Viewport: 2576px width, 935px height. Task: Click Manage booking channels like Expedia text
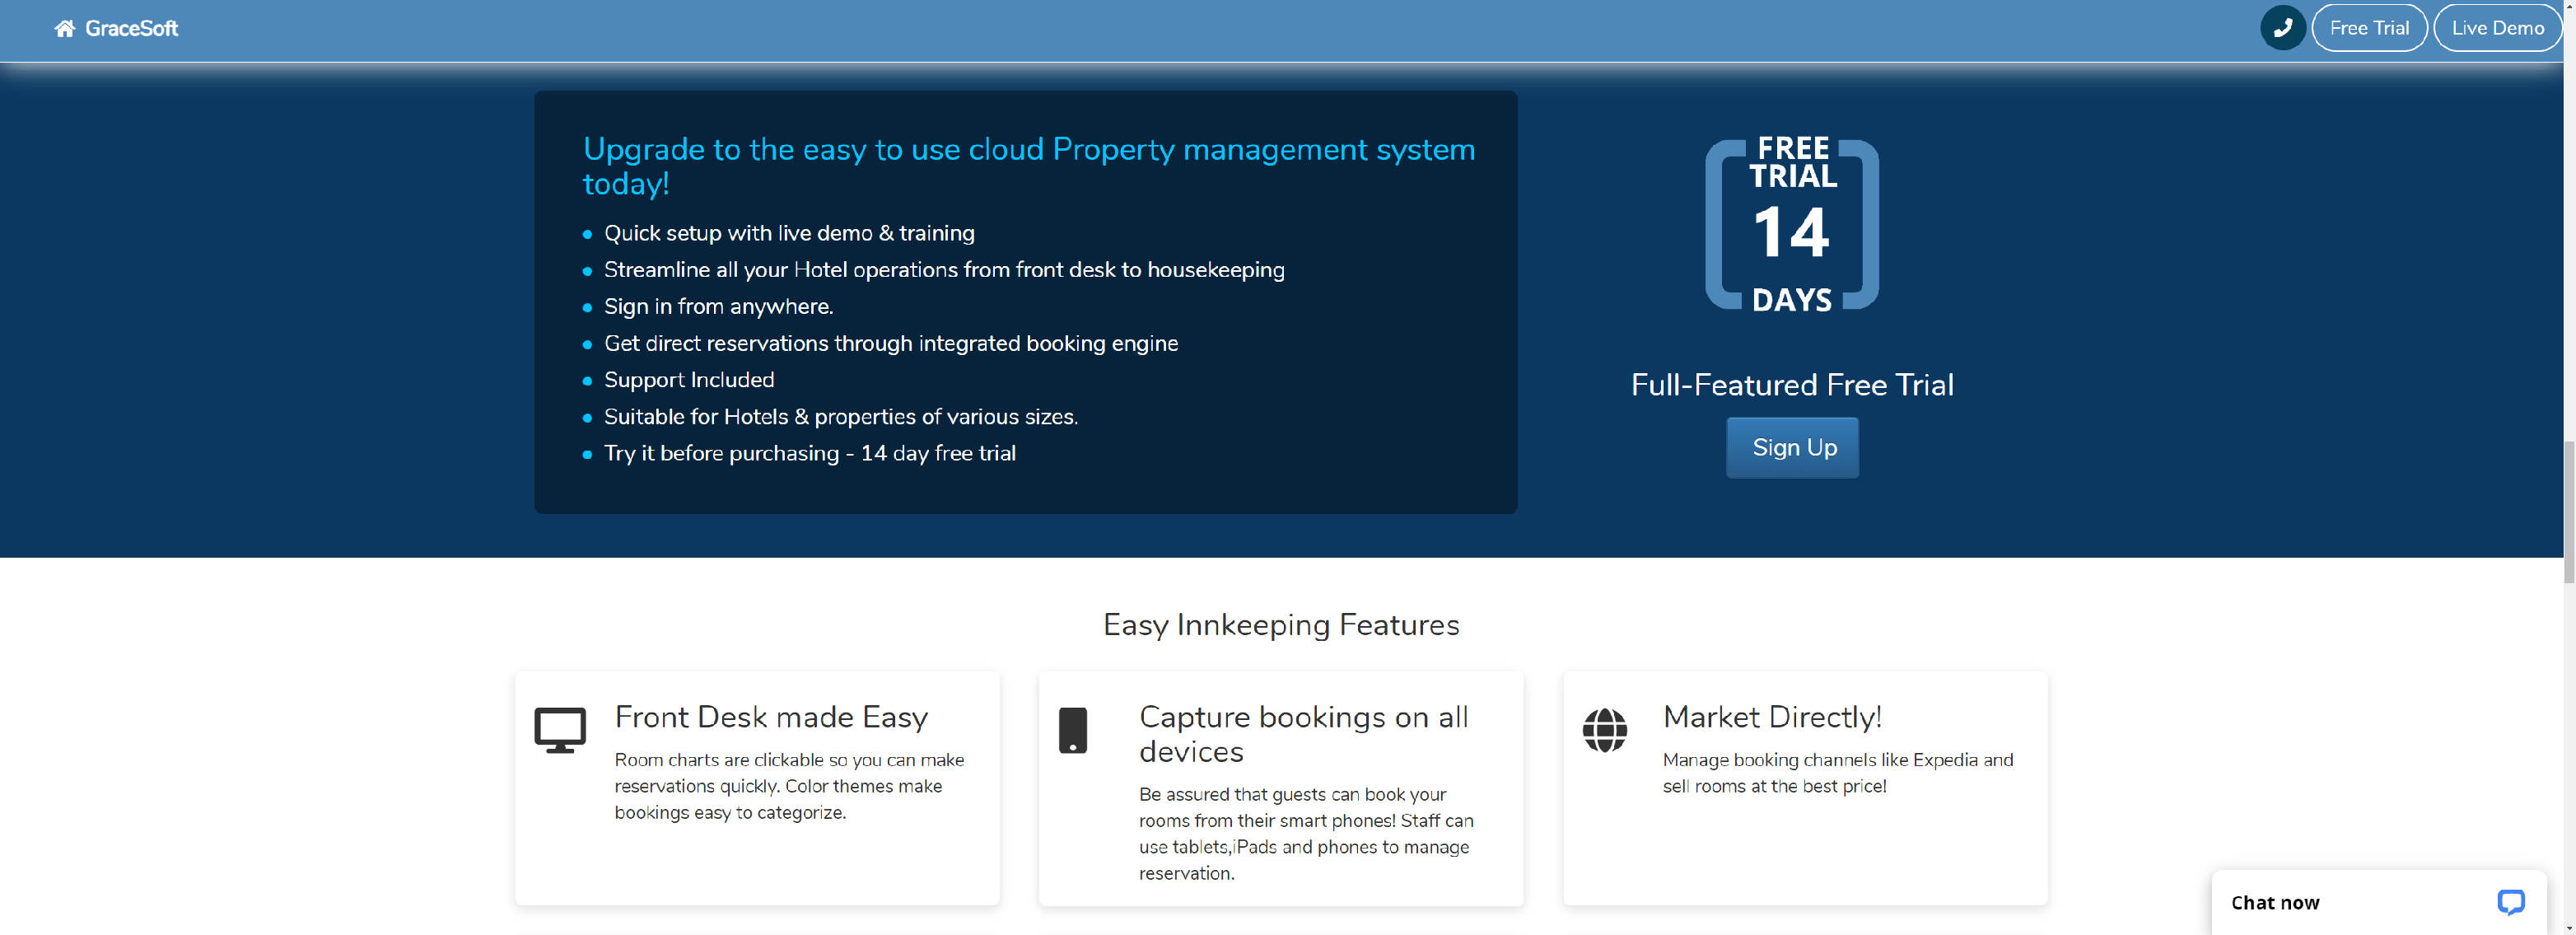coord(1838,773)
